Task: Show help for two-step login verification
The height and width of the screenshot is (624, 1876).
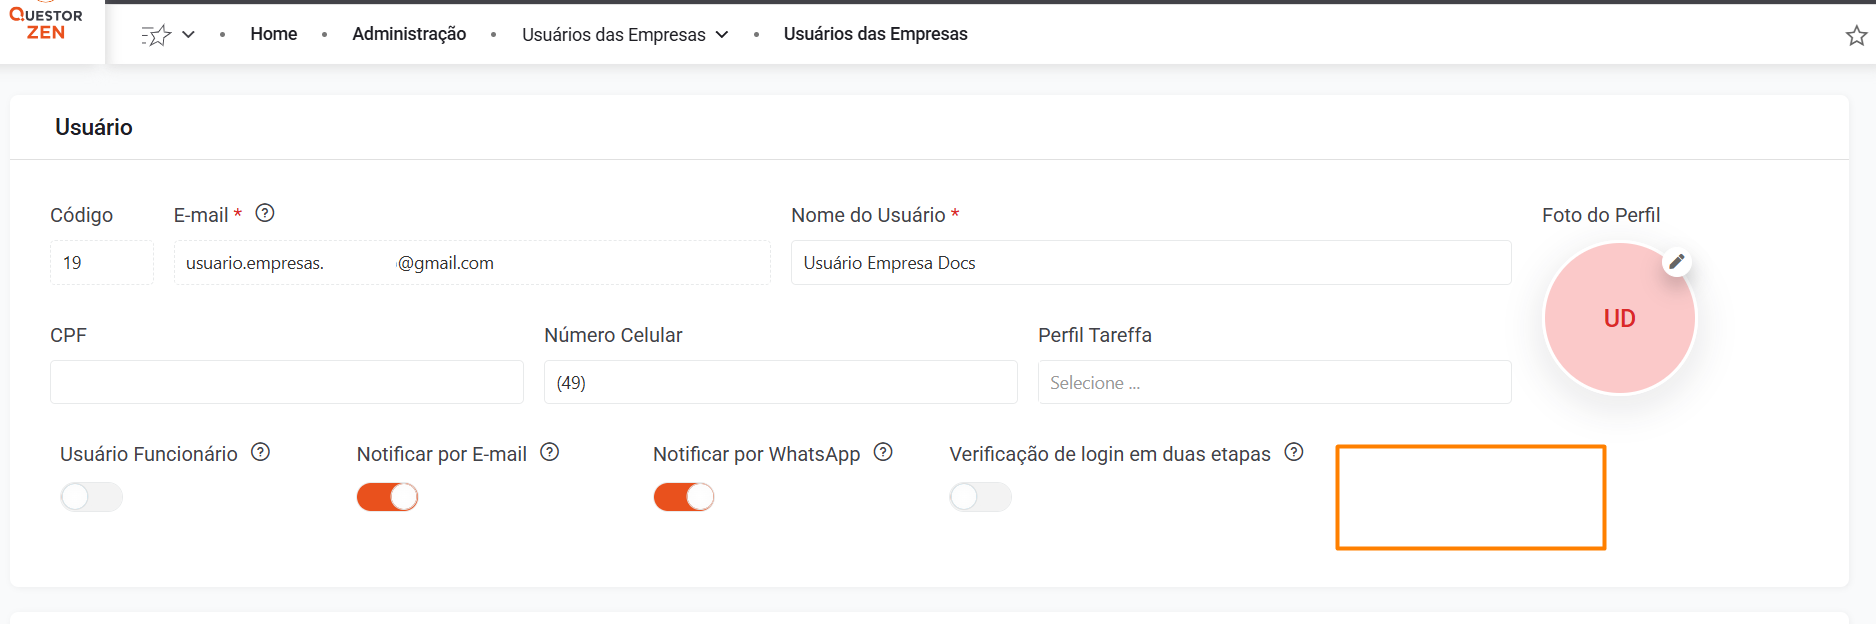Action: (x=1294, y=452)
